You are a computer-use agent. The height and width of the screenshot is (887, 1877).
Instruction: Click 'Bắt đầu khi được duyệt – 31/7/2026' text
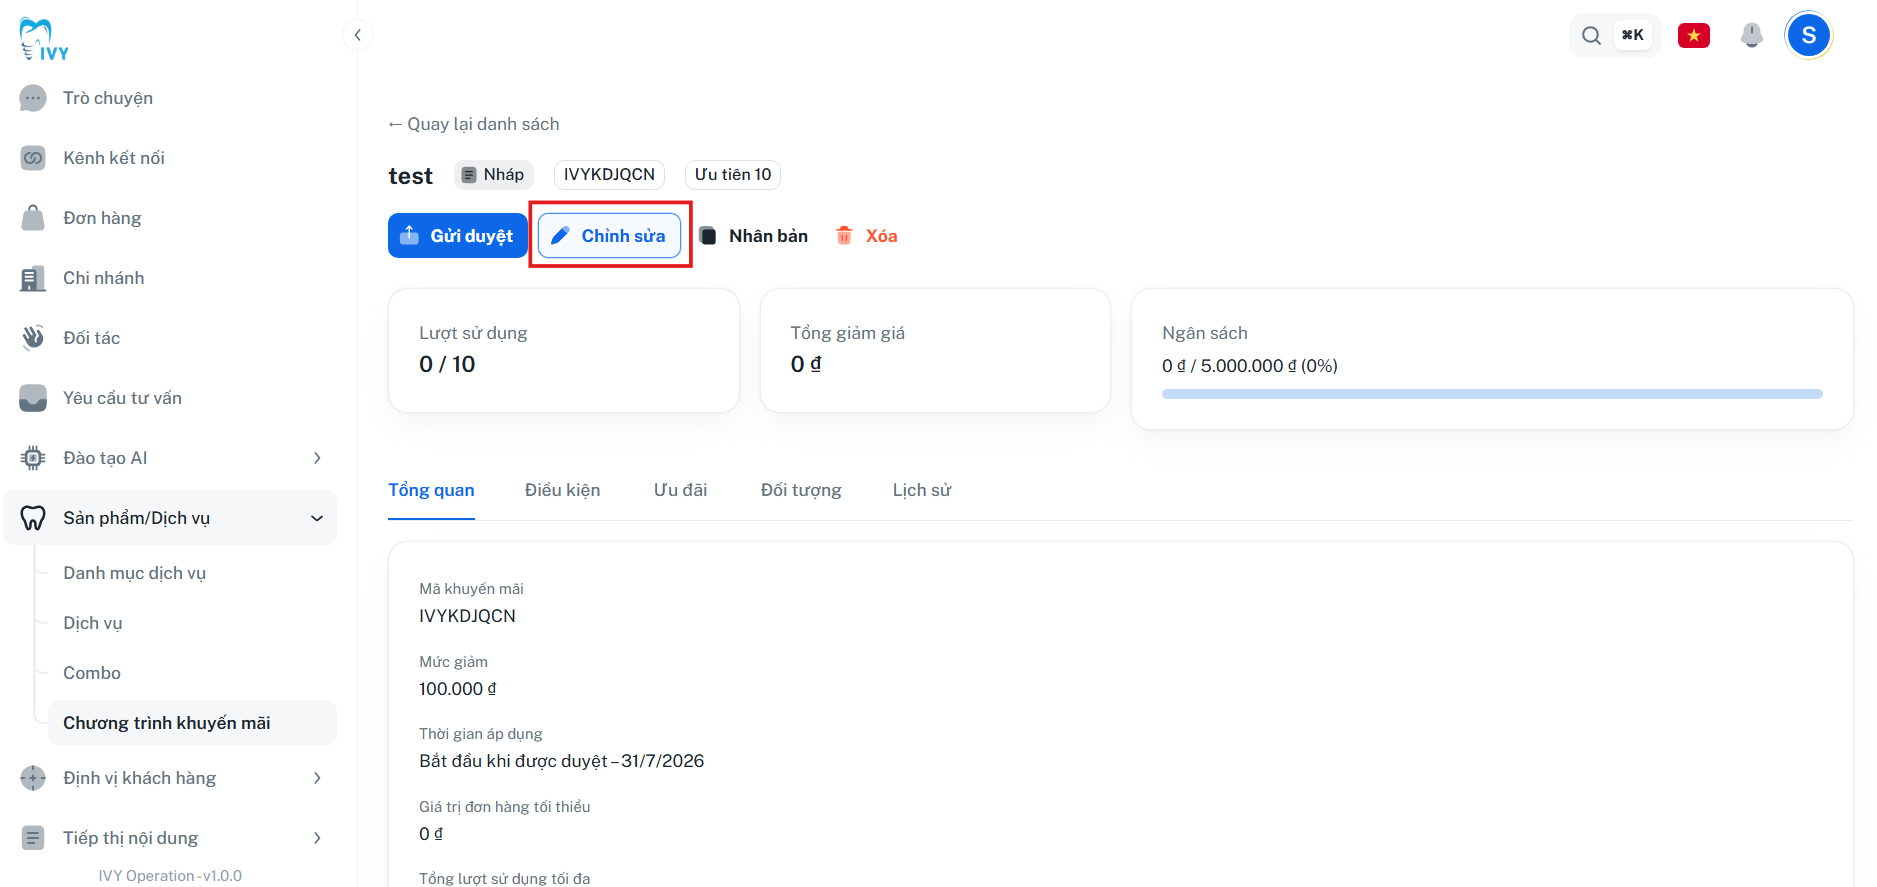562,761
